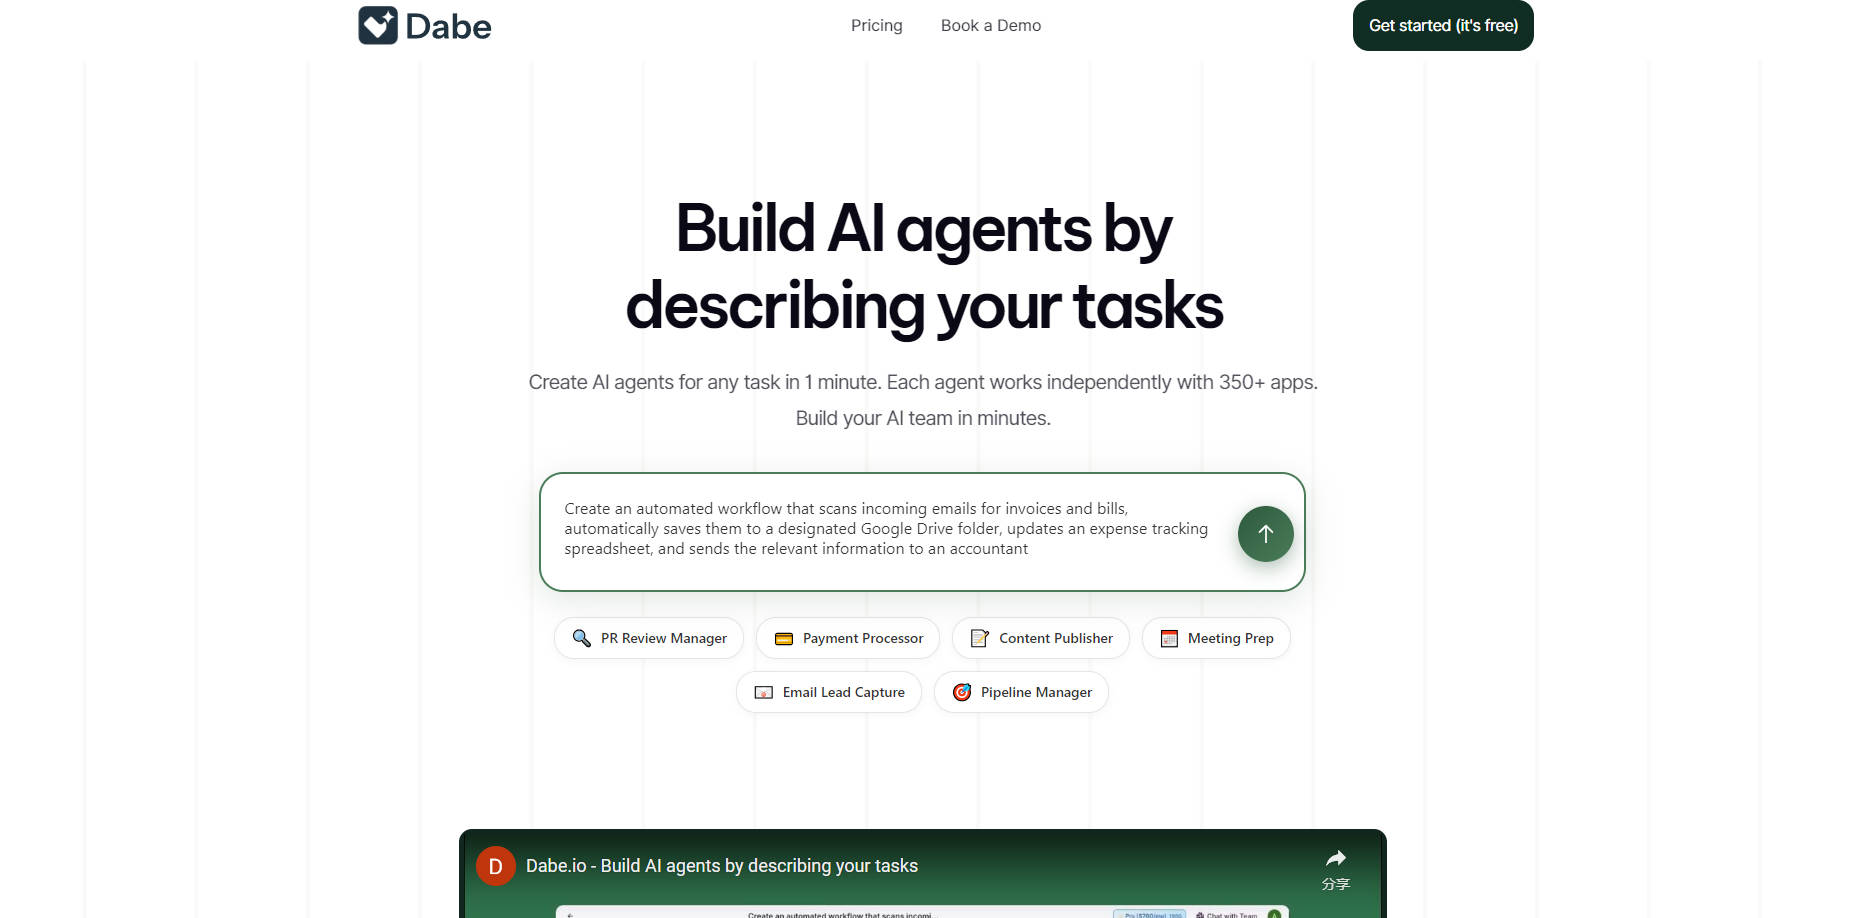This screenshot has height=918, width=1855.
Task: Focus the task description prompt text box
Action: 885,529
